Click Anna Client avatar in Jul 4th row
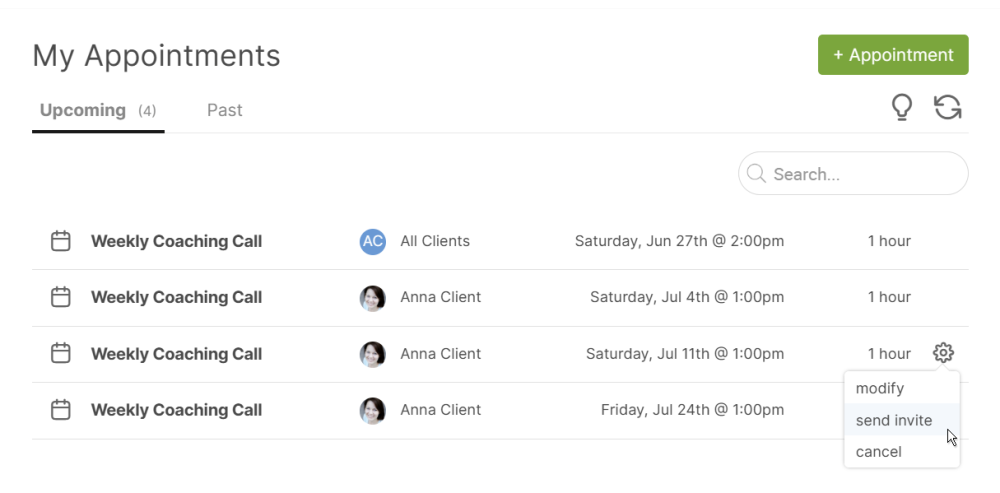1000x493 pixels. tap(372, 298)
